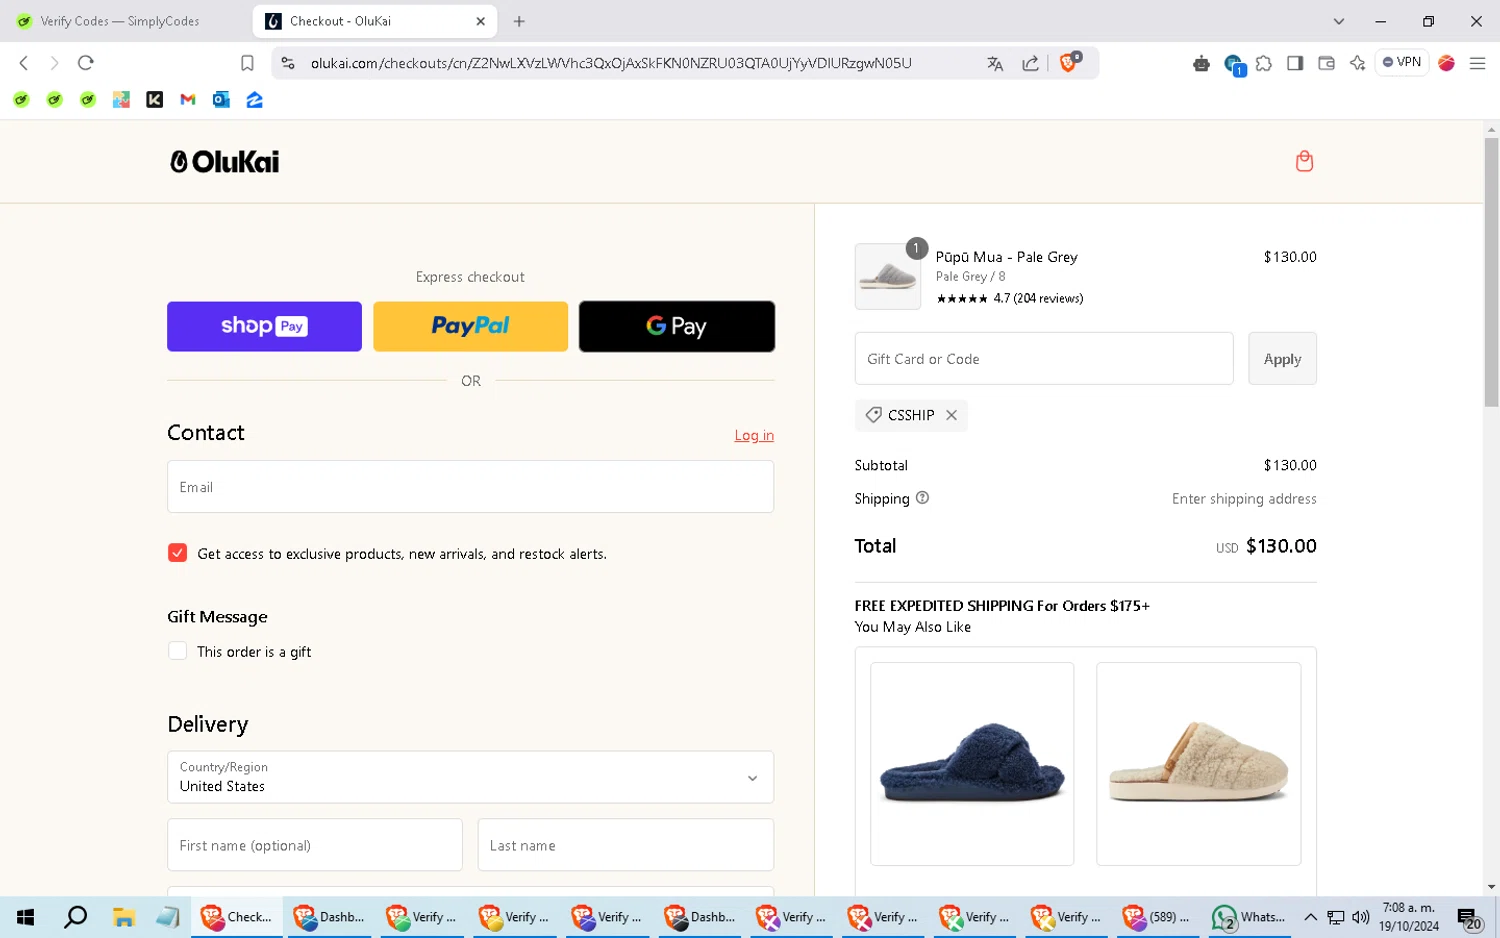
Task: Open the browser hamburger menu
Action: tap(1477, 63)
